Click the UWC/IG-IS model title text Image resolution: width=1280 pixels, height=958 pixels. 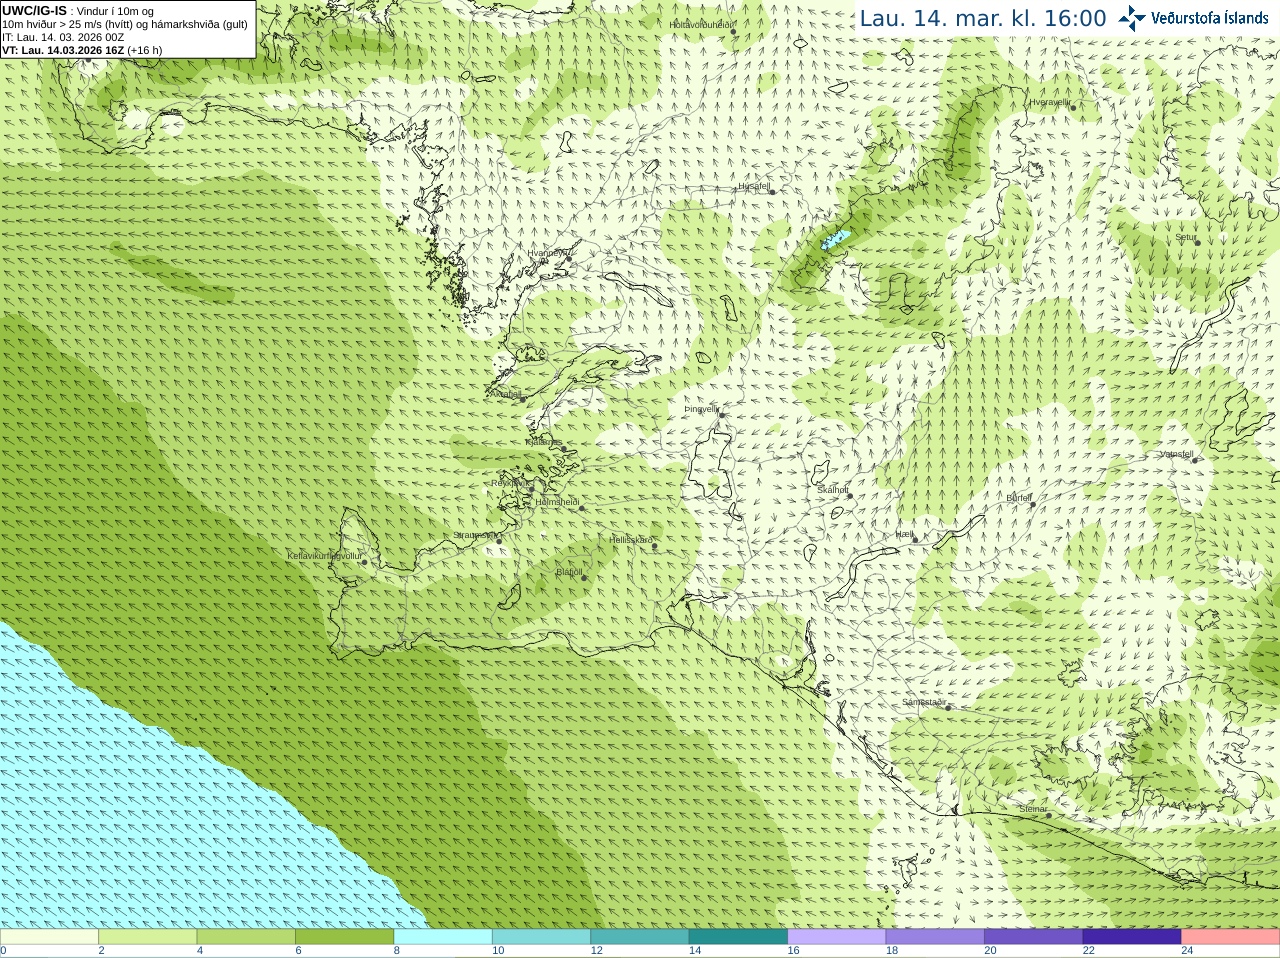click(x=35, y=11)
